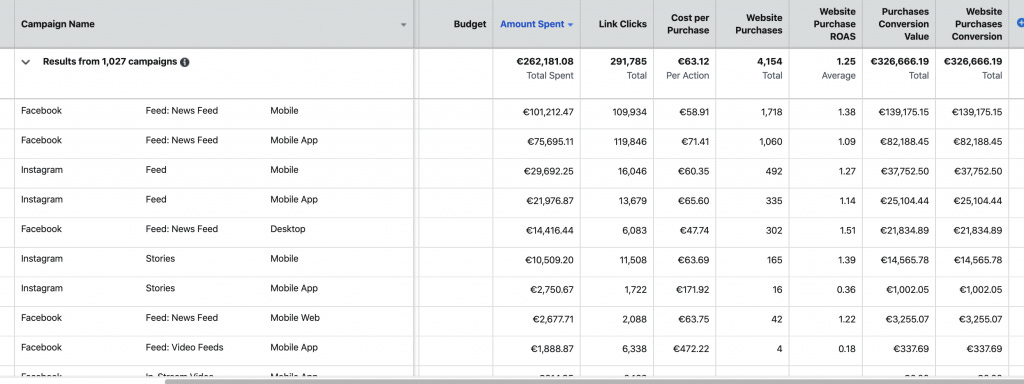The height and width of the screenshot is (384, 1024).
Task: Click amount spent €10,509.20
Action: click(x=550, y=260)
